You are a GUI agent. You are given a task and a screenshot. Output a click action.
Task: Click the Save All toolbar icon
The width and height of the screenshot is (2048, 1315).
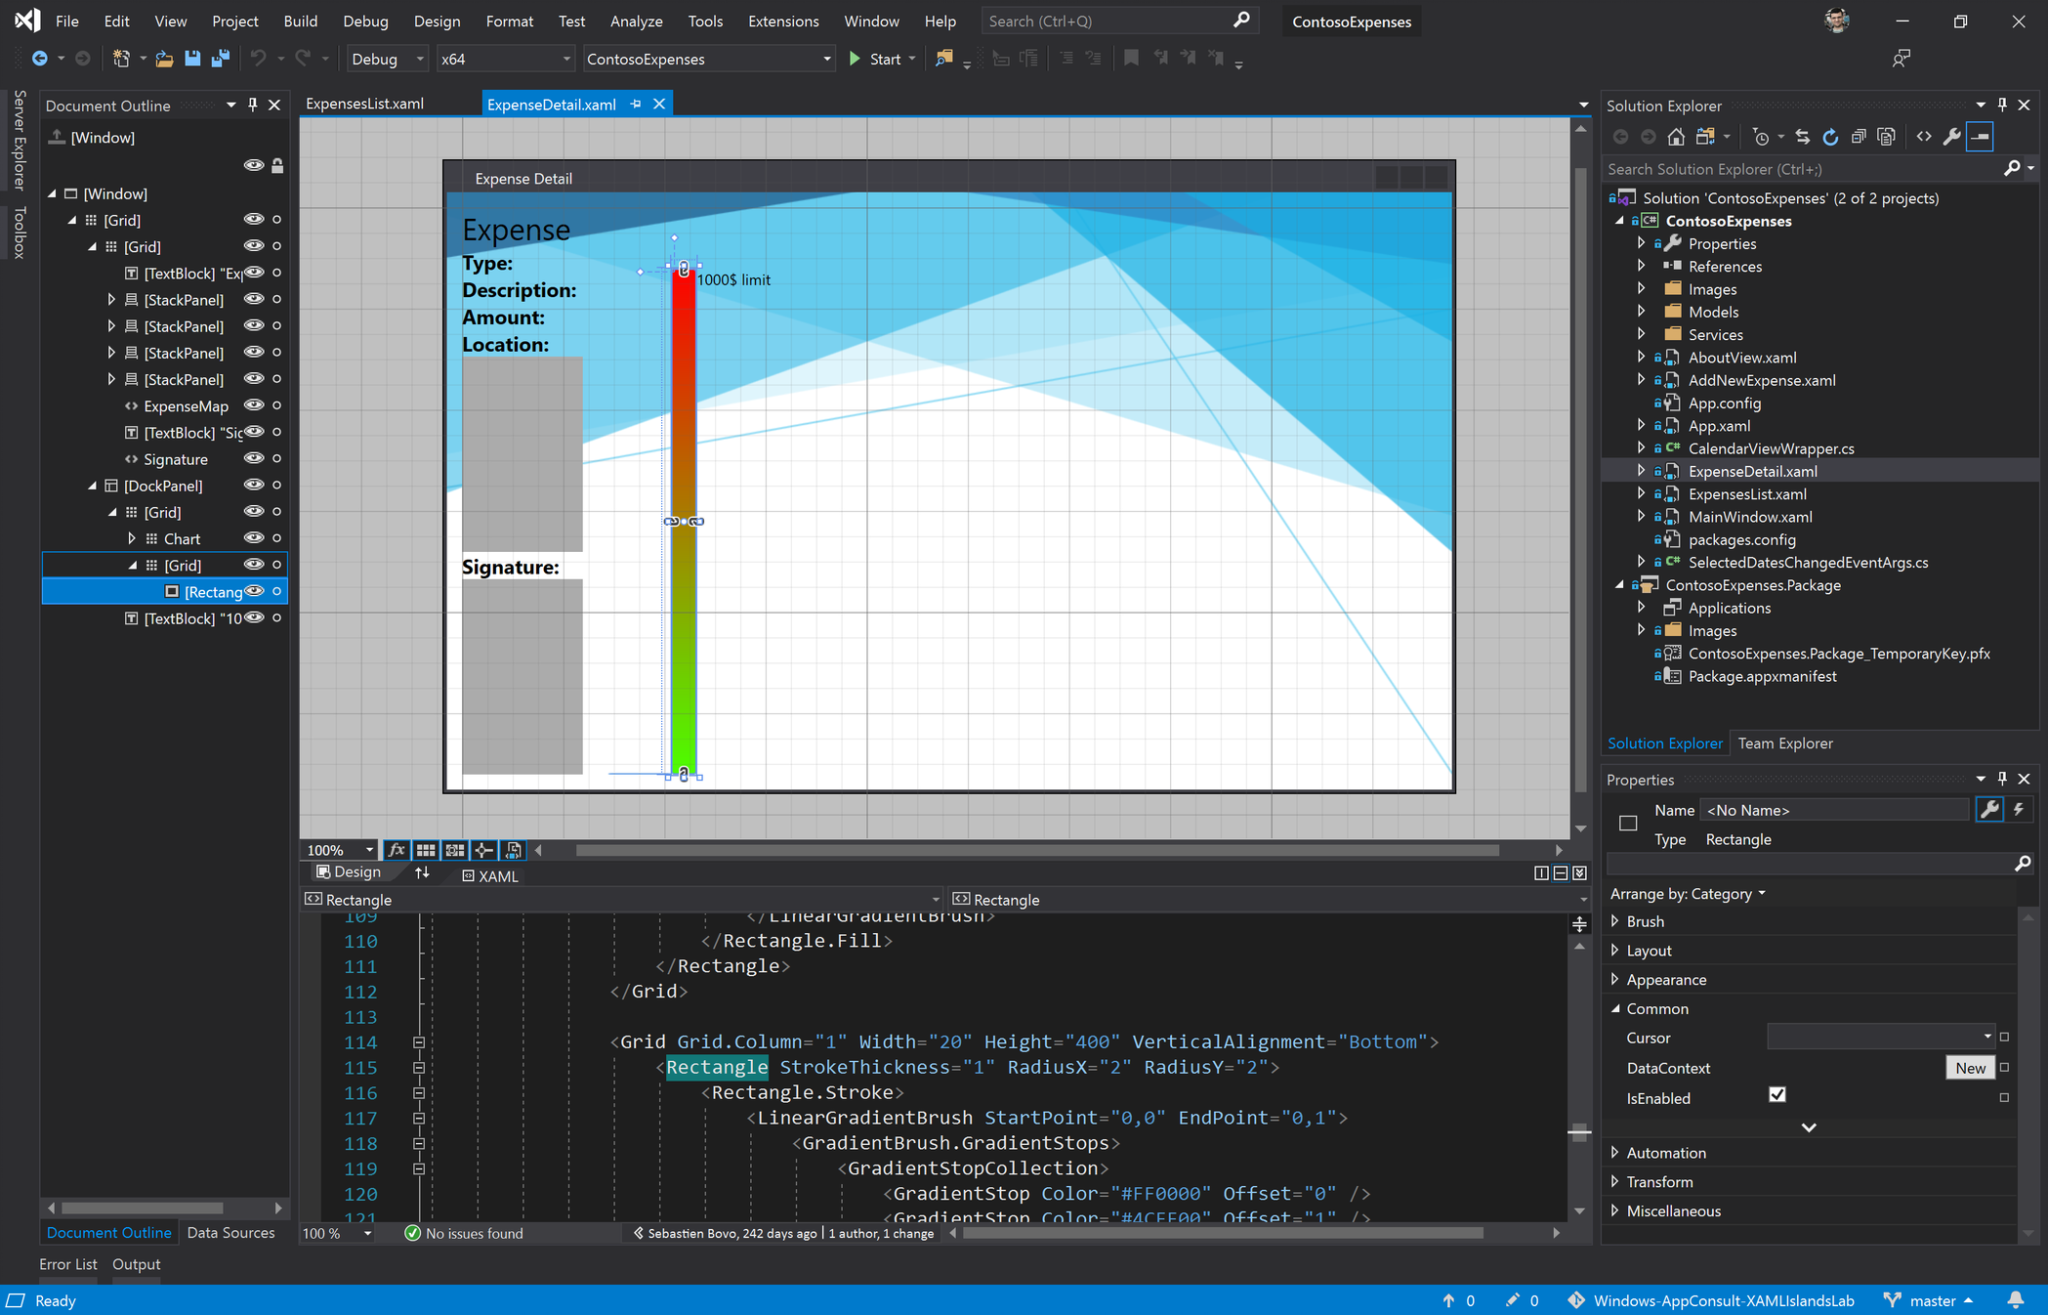coord(222,60)
